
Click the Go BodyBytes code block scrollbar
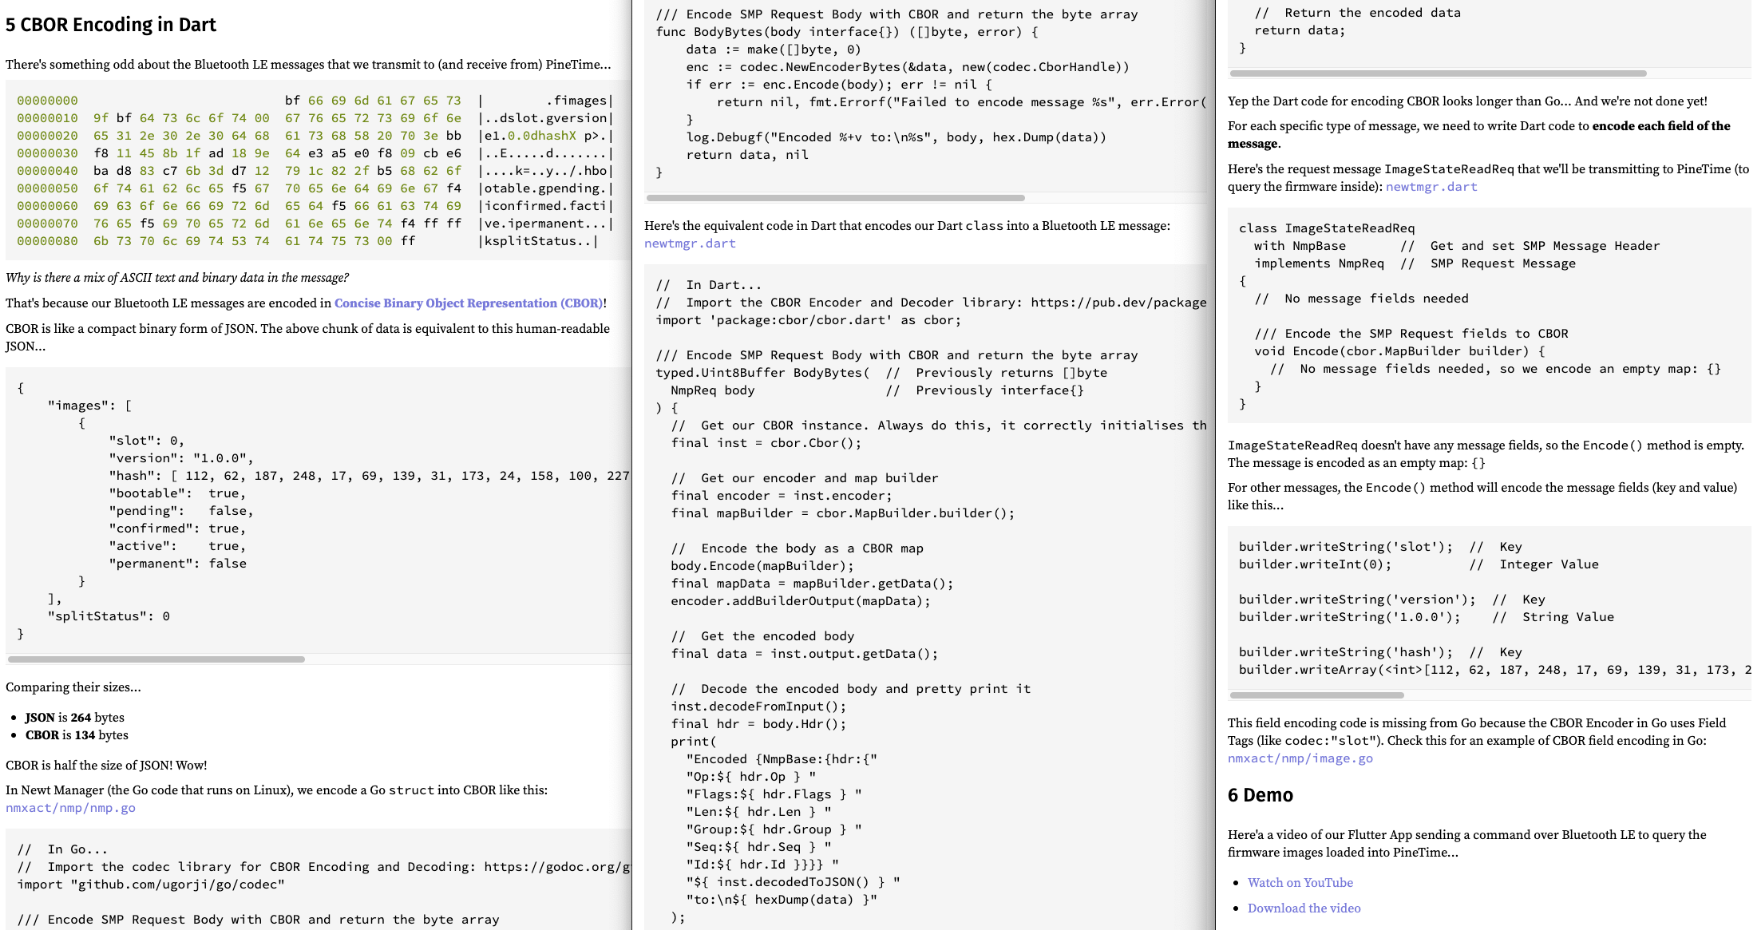pyautogui.click(x=836, y=198)
